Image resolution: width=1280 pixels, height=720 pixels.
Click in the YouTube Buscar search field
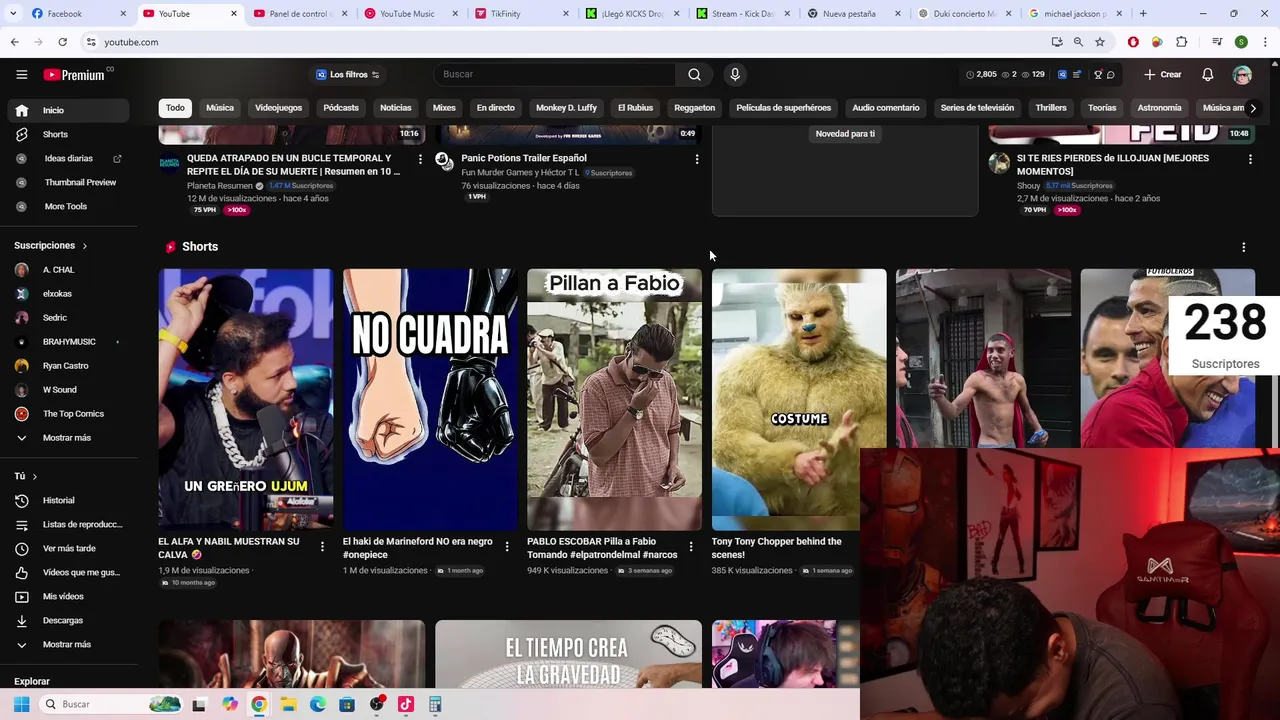tap(556, 74)
